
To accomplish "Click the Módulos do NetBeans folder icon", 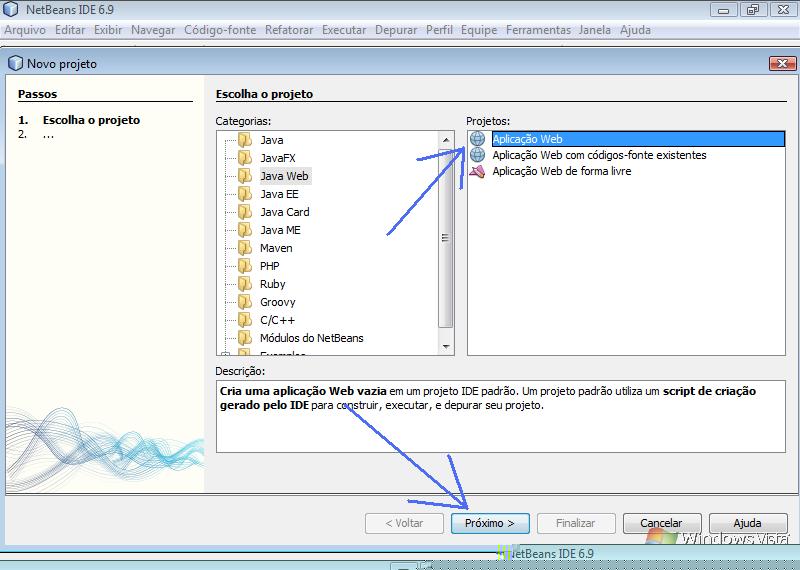I will click(x=245, y=338).
